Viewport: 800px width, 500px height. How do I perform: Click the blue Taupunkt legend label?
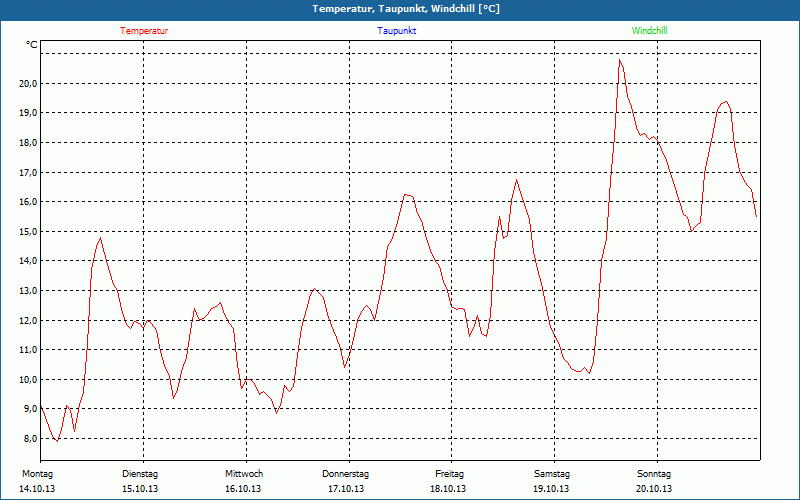[396, 31]
